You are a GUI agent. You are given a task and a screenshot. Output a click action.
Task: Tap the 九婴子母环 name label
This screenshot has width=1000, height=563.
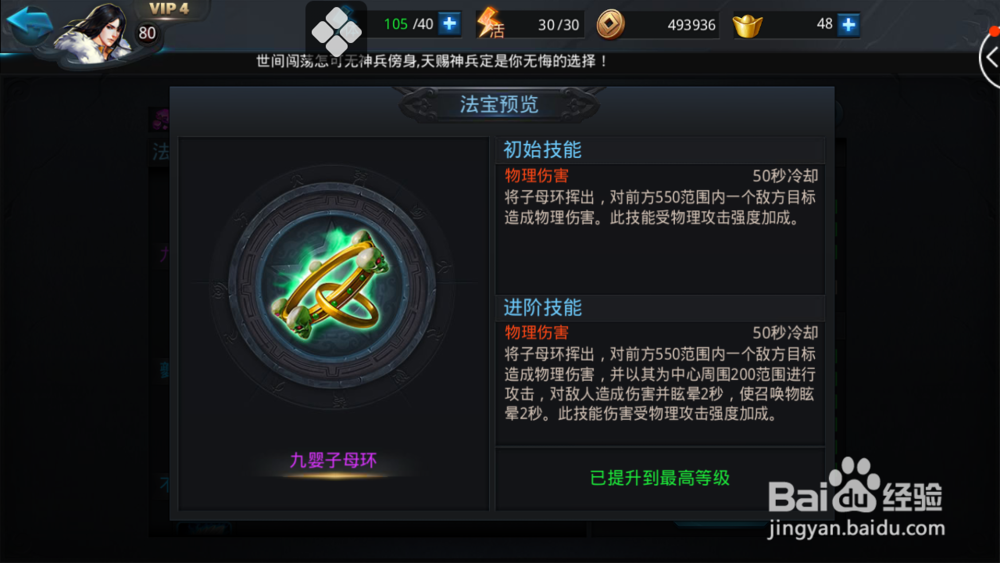click(x=333, y=460)
